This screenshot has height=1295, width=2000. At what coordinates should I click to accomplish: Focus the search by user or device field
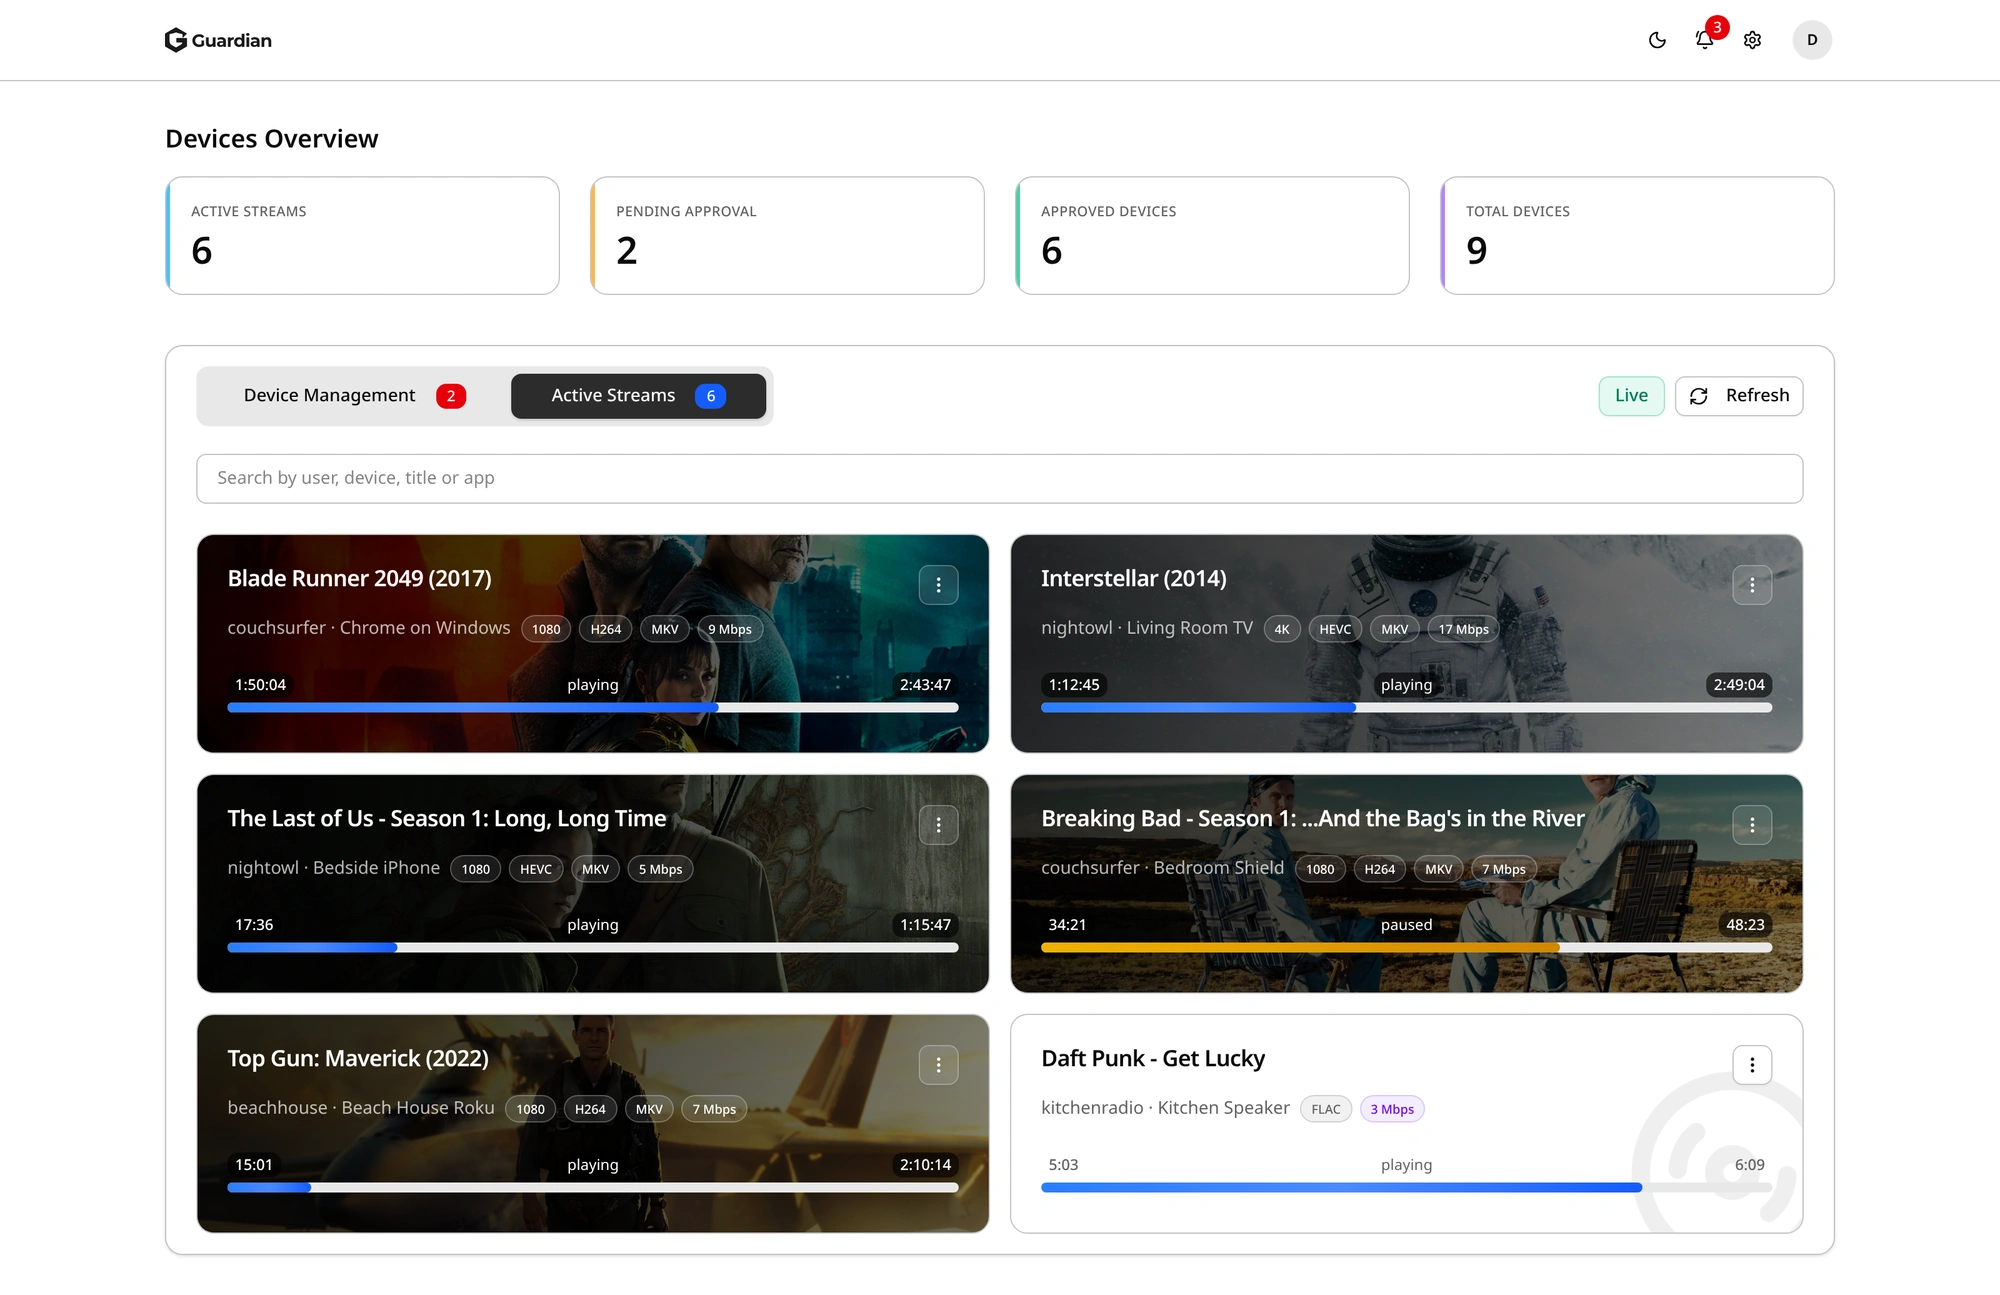999,478
